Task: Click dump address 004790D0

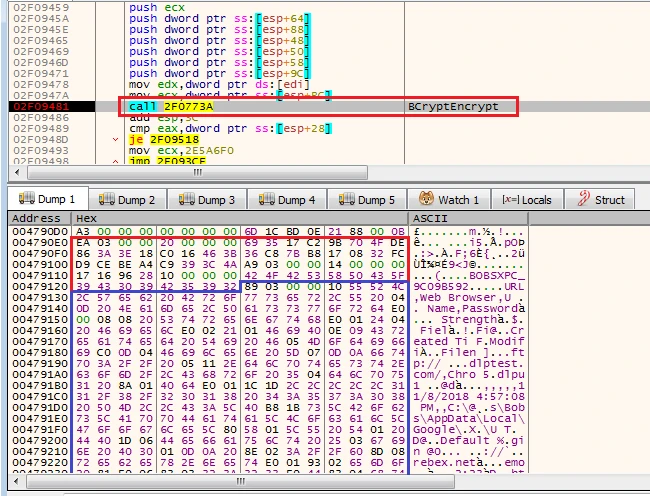Action: [40, 231]
